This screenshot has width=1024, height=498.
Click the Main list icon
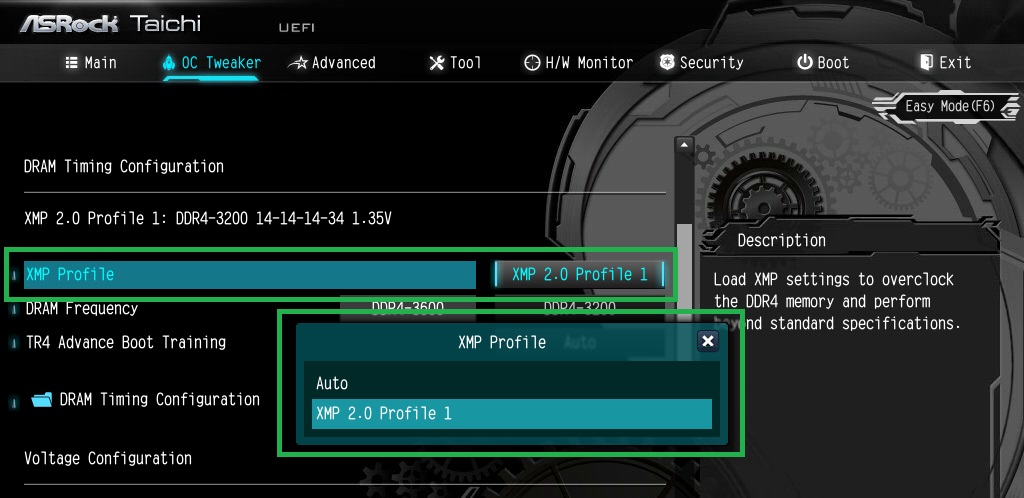[72, 63]
